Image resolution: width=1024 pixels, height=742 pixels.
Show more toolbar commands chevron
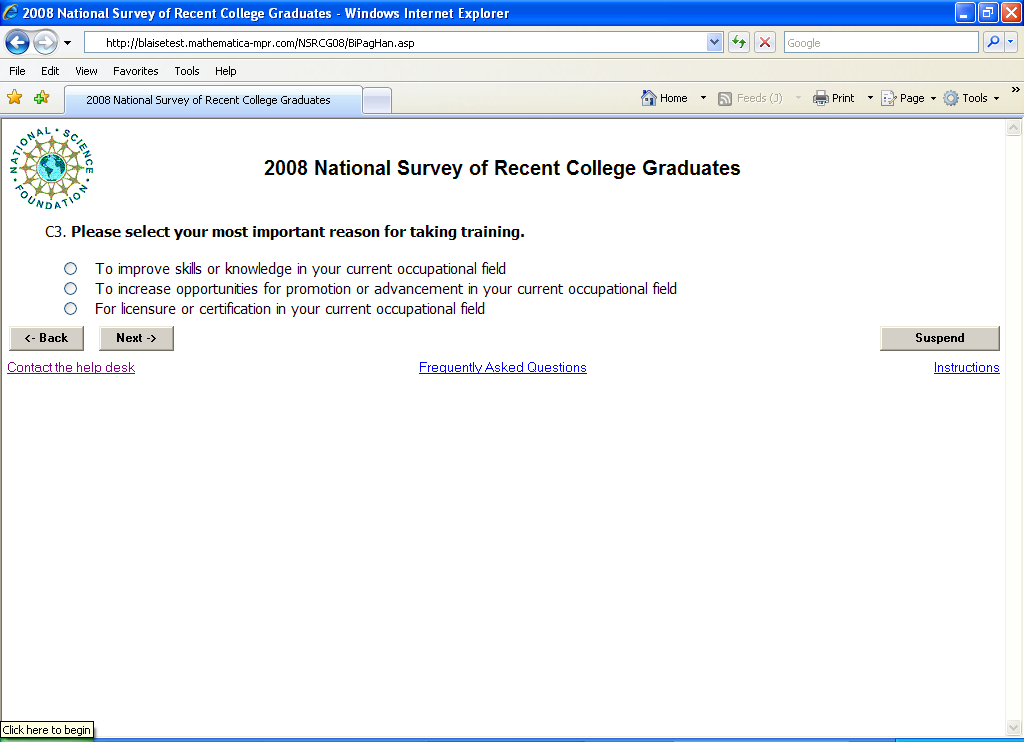pos(1016,89)
